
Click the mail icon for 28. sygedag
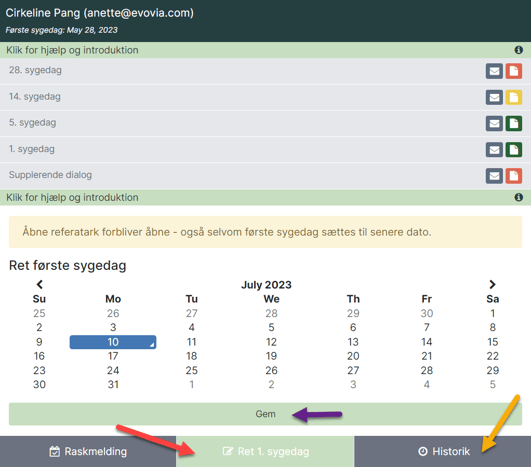click(494, 71)
